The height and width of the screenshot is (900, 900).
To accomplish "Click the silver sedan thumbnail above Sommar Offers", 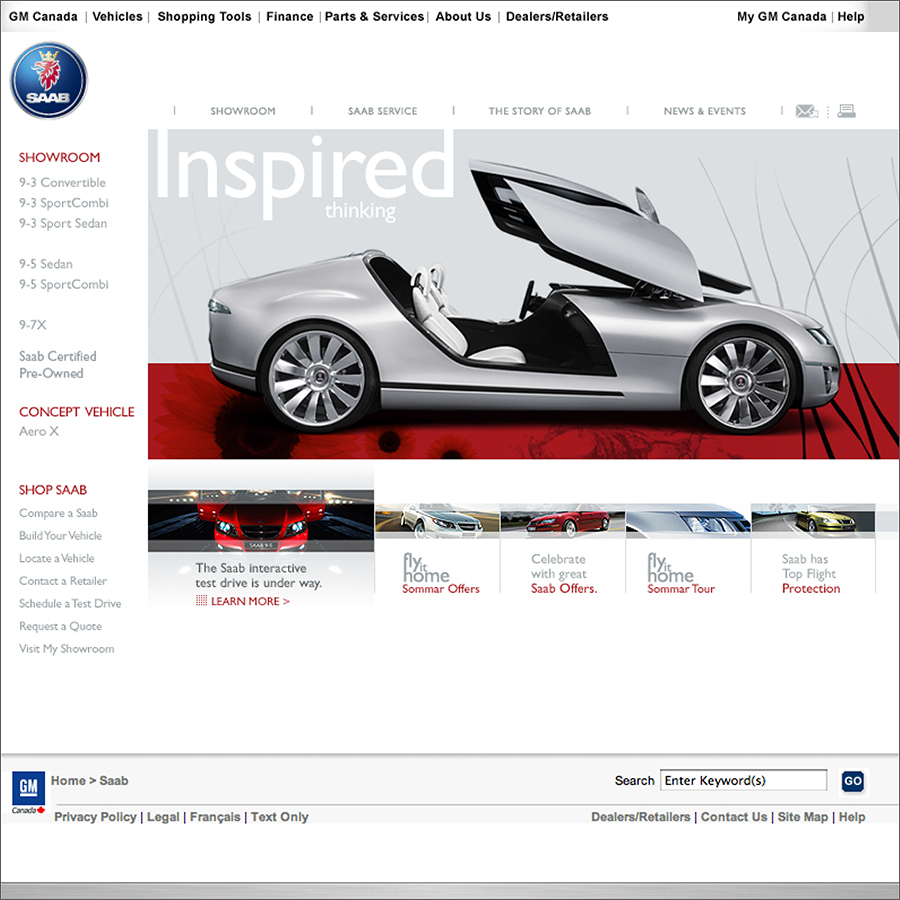I will (x=437, y=521).
